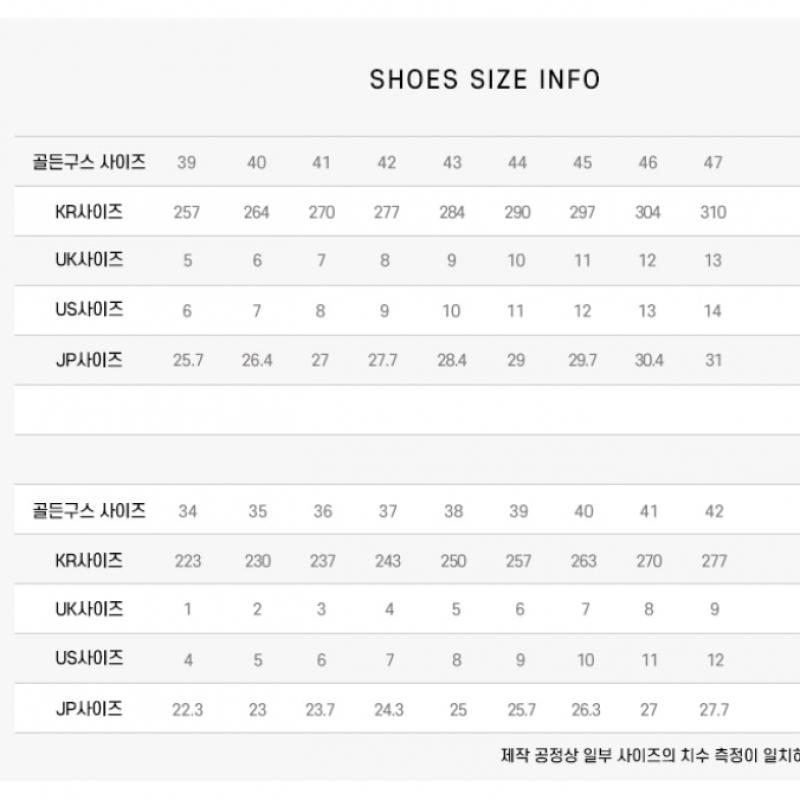Click the KR size 263 value

coord(584,561)
